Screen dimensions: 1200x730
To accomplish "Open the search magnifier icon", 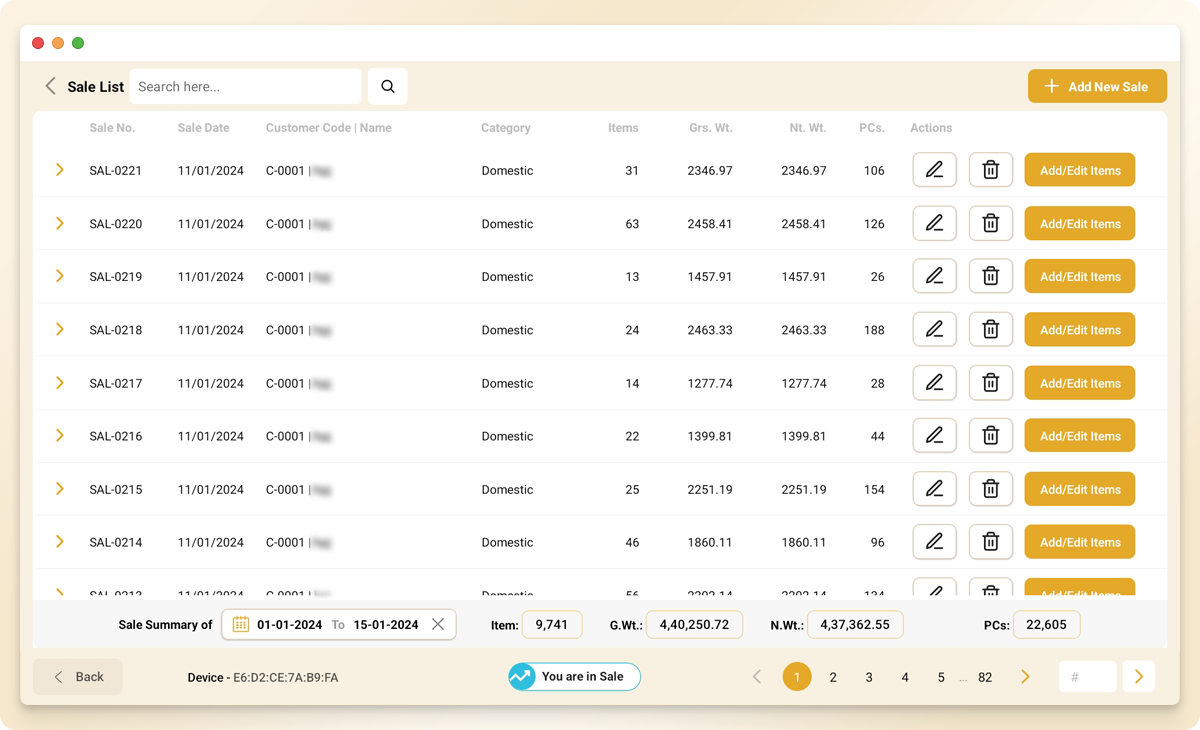I will click(x=387, y=86).
